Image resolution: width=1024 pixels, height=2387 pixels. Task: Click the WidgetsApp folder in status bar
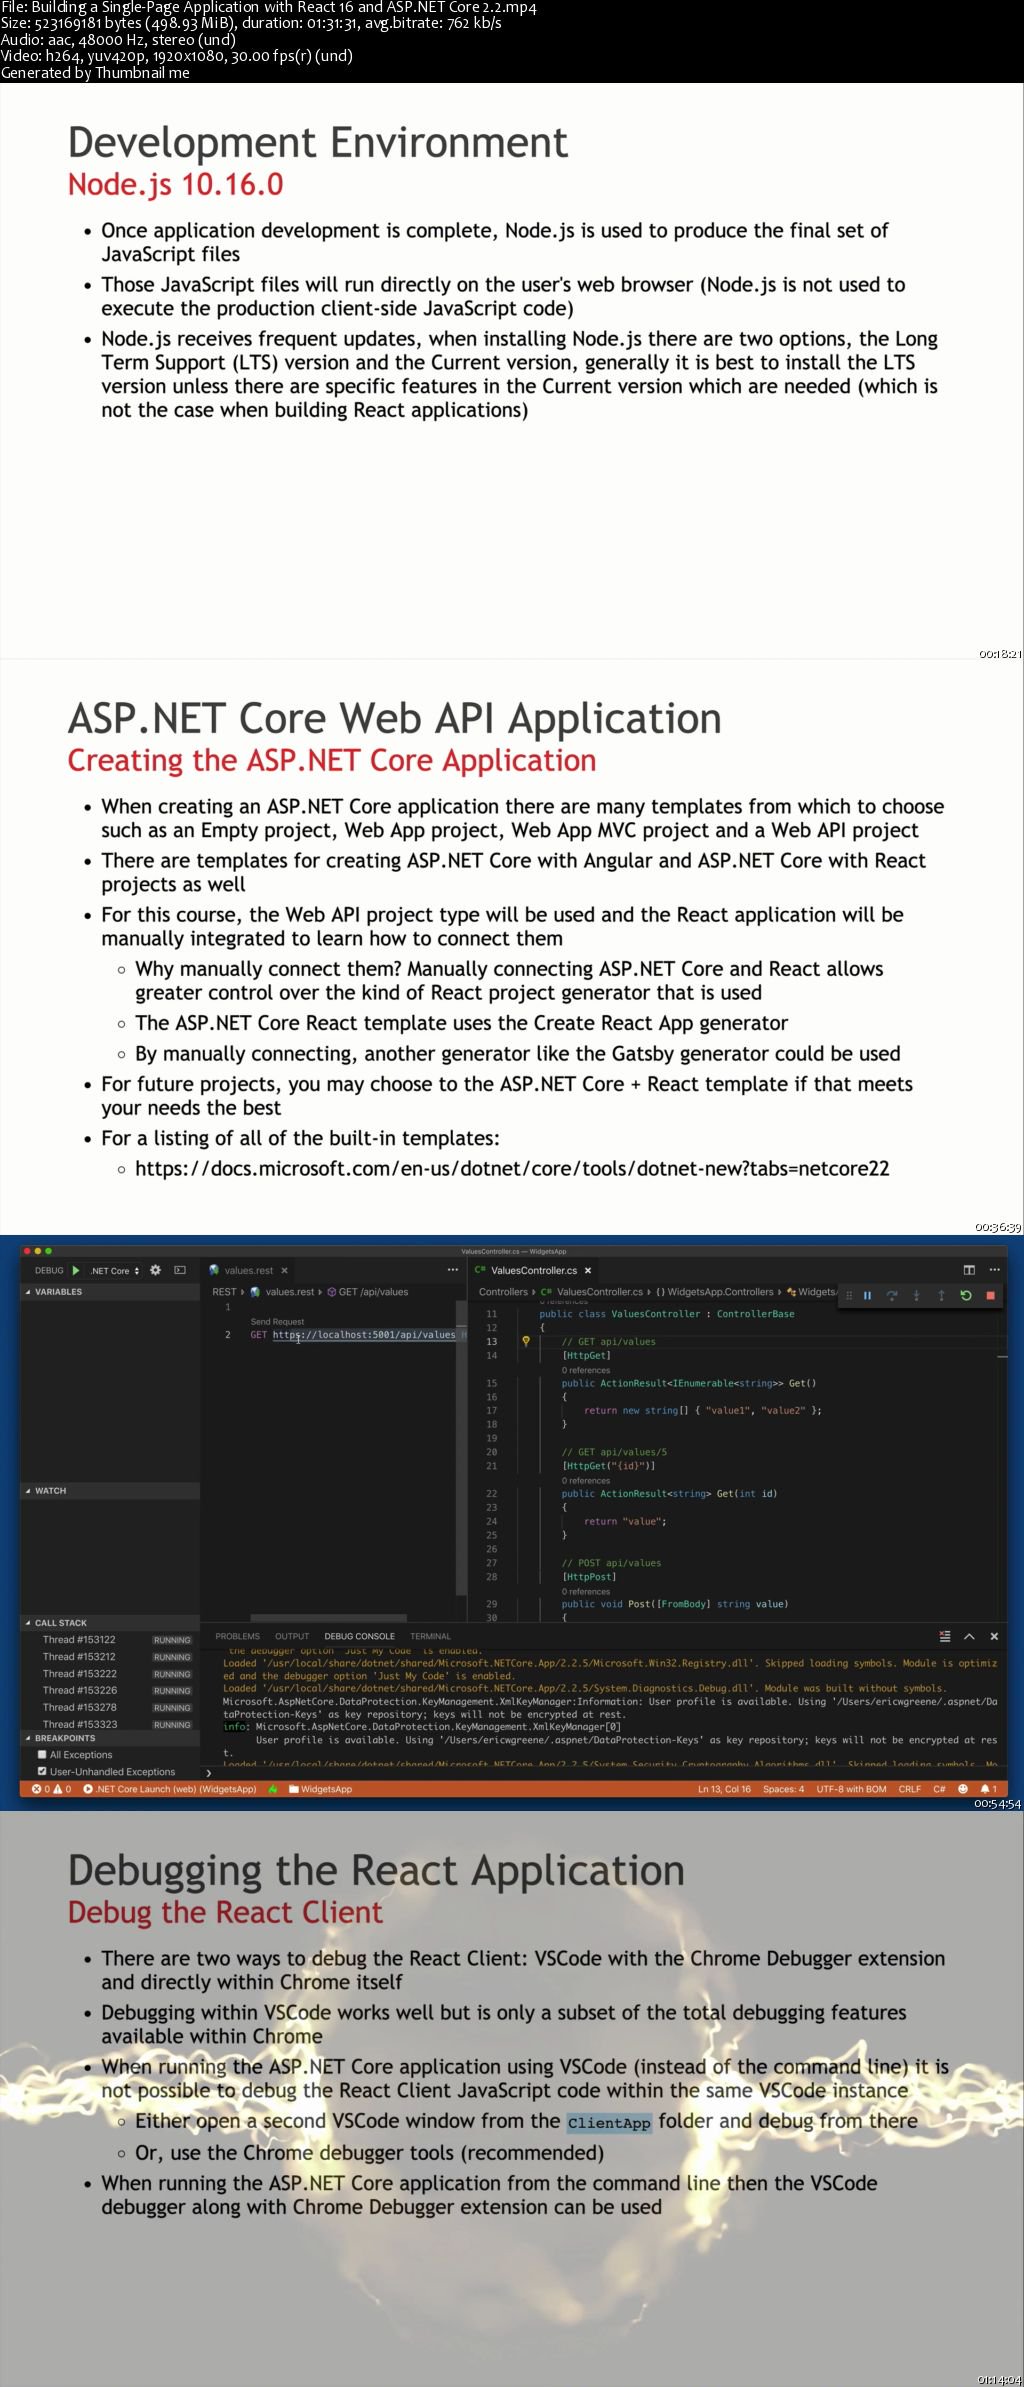[x=320, y=1789]
